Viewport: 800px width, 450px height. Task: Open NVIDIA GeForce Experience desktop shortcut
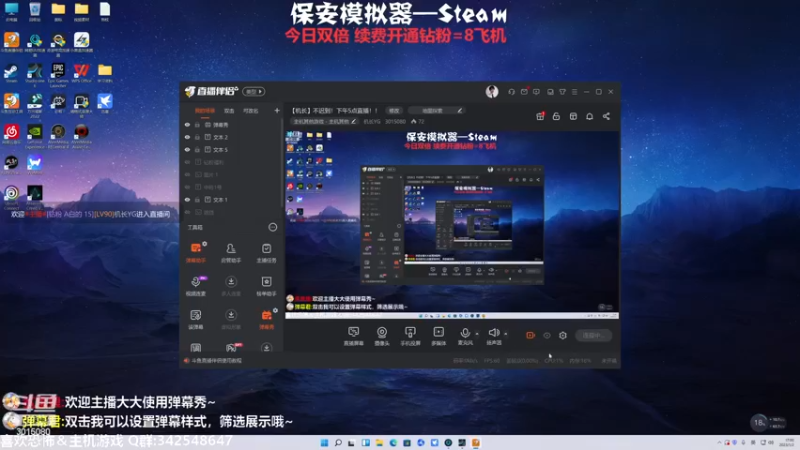click(35, 136)
